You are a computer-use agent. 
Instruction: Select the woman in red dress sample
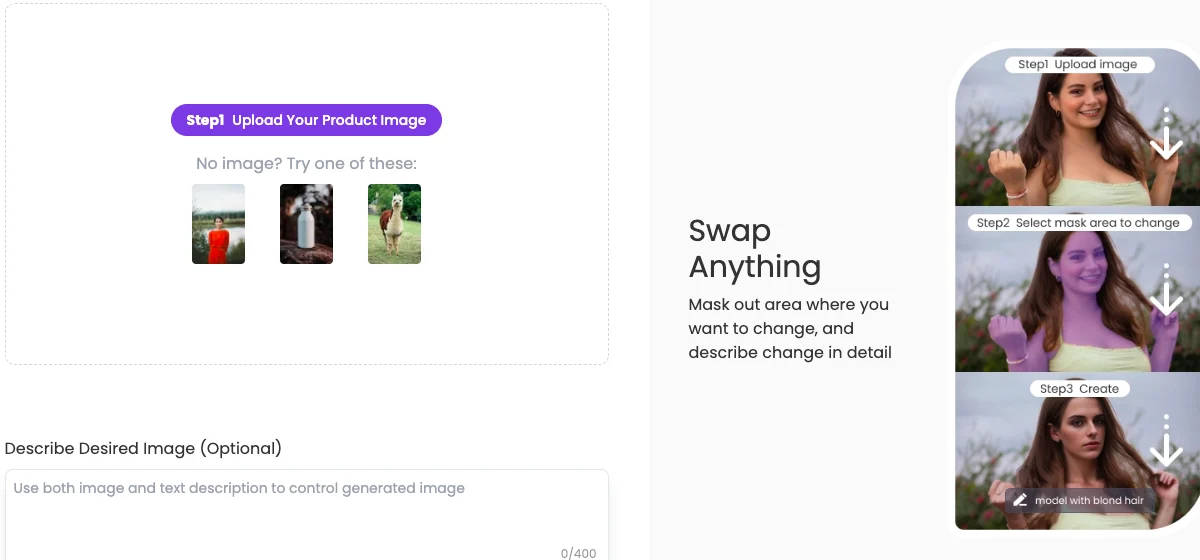(218, 224)
